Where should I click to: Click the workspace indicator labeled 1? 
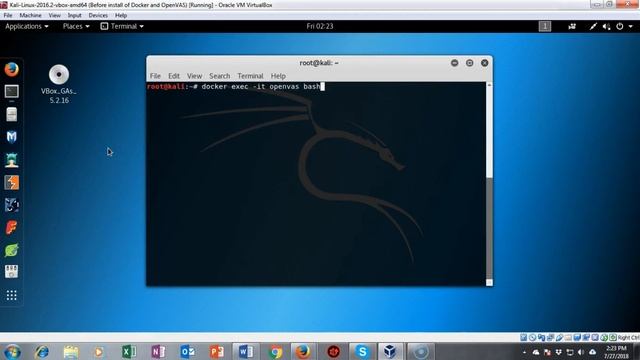(544, 26)
